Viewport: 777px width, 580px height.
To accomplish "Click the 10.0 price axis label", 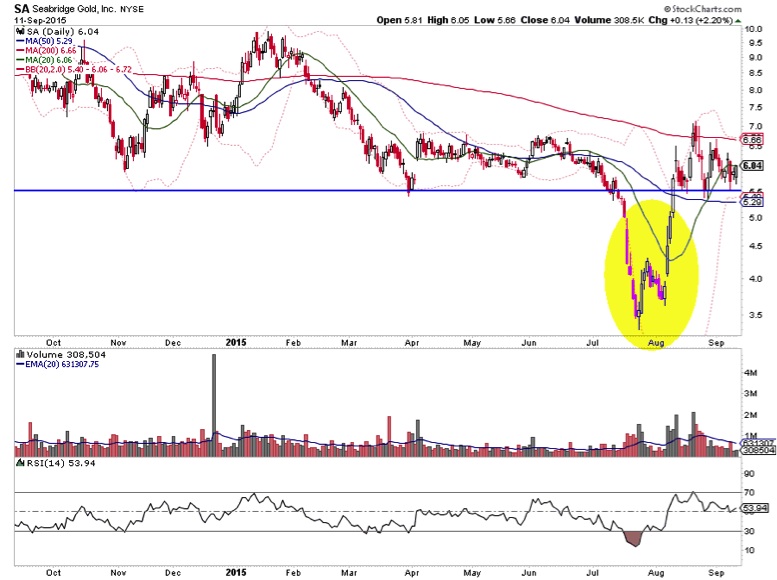I will pos(753,29).
